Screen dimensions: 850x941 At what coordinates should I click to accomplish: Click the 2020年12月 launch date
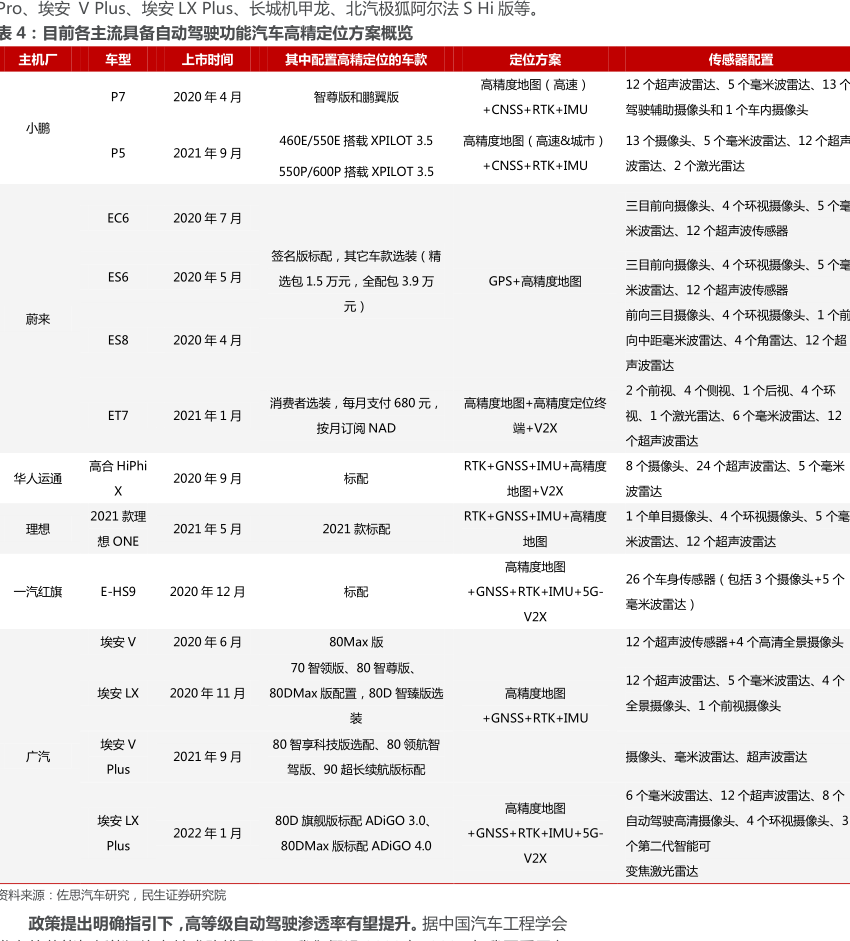point(207,592)
